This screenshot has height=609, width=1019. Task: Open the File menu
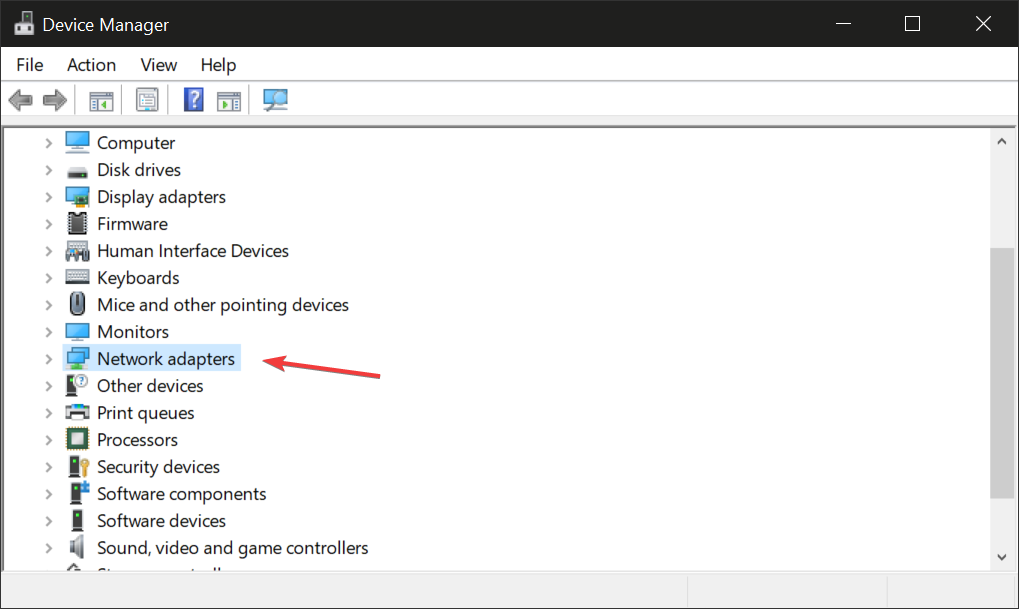(x=30, y=65)
